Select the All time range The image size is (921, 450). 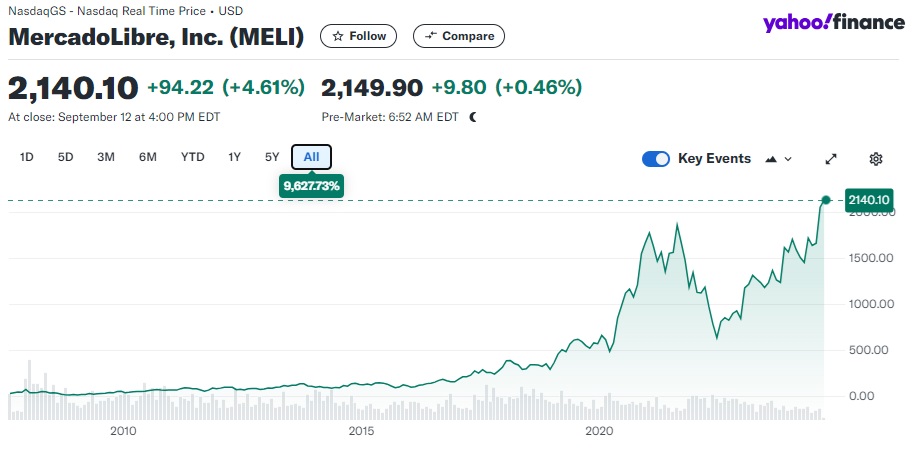311,157
